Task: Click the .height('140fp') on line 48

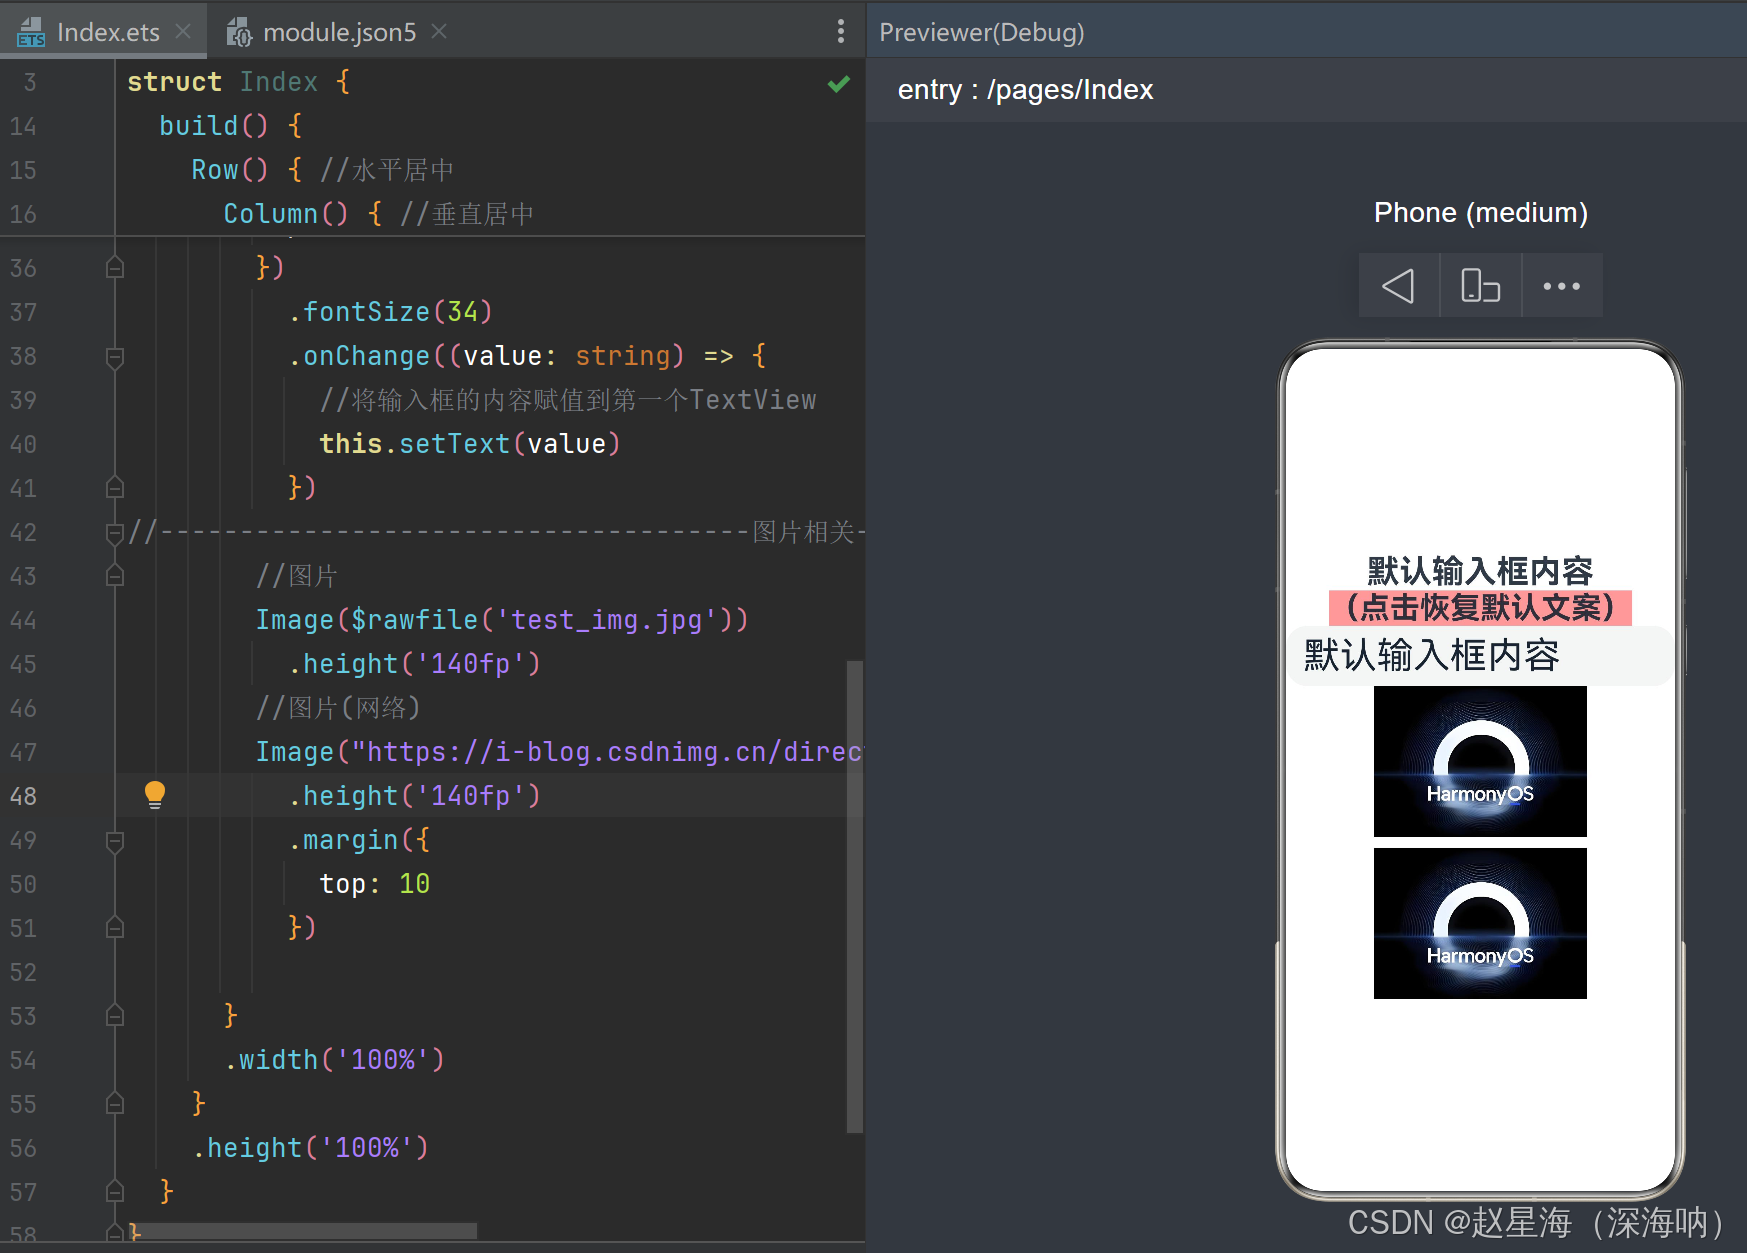Action: [x=414, y=796]
